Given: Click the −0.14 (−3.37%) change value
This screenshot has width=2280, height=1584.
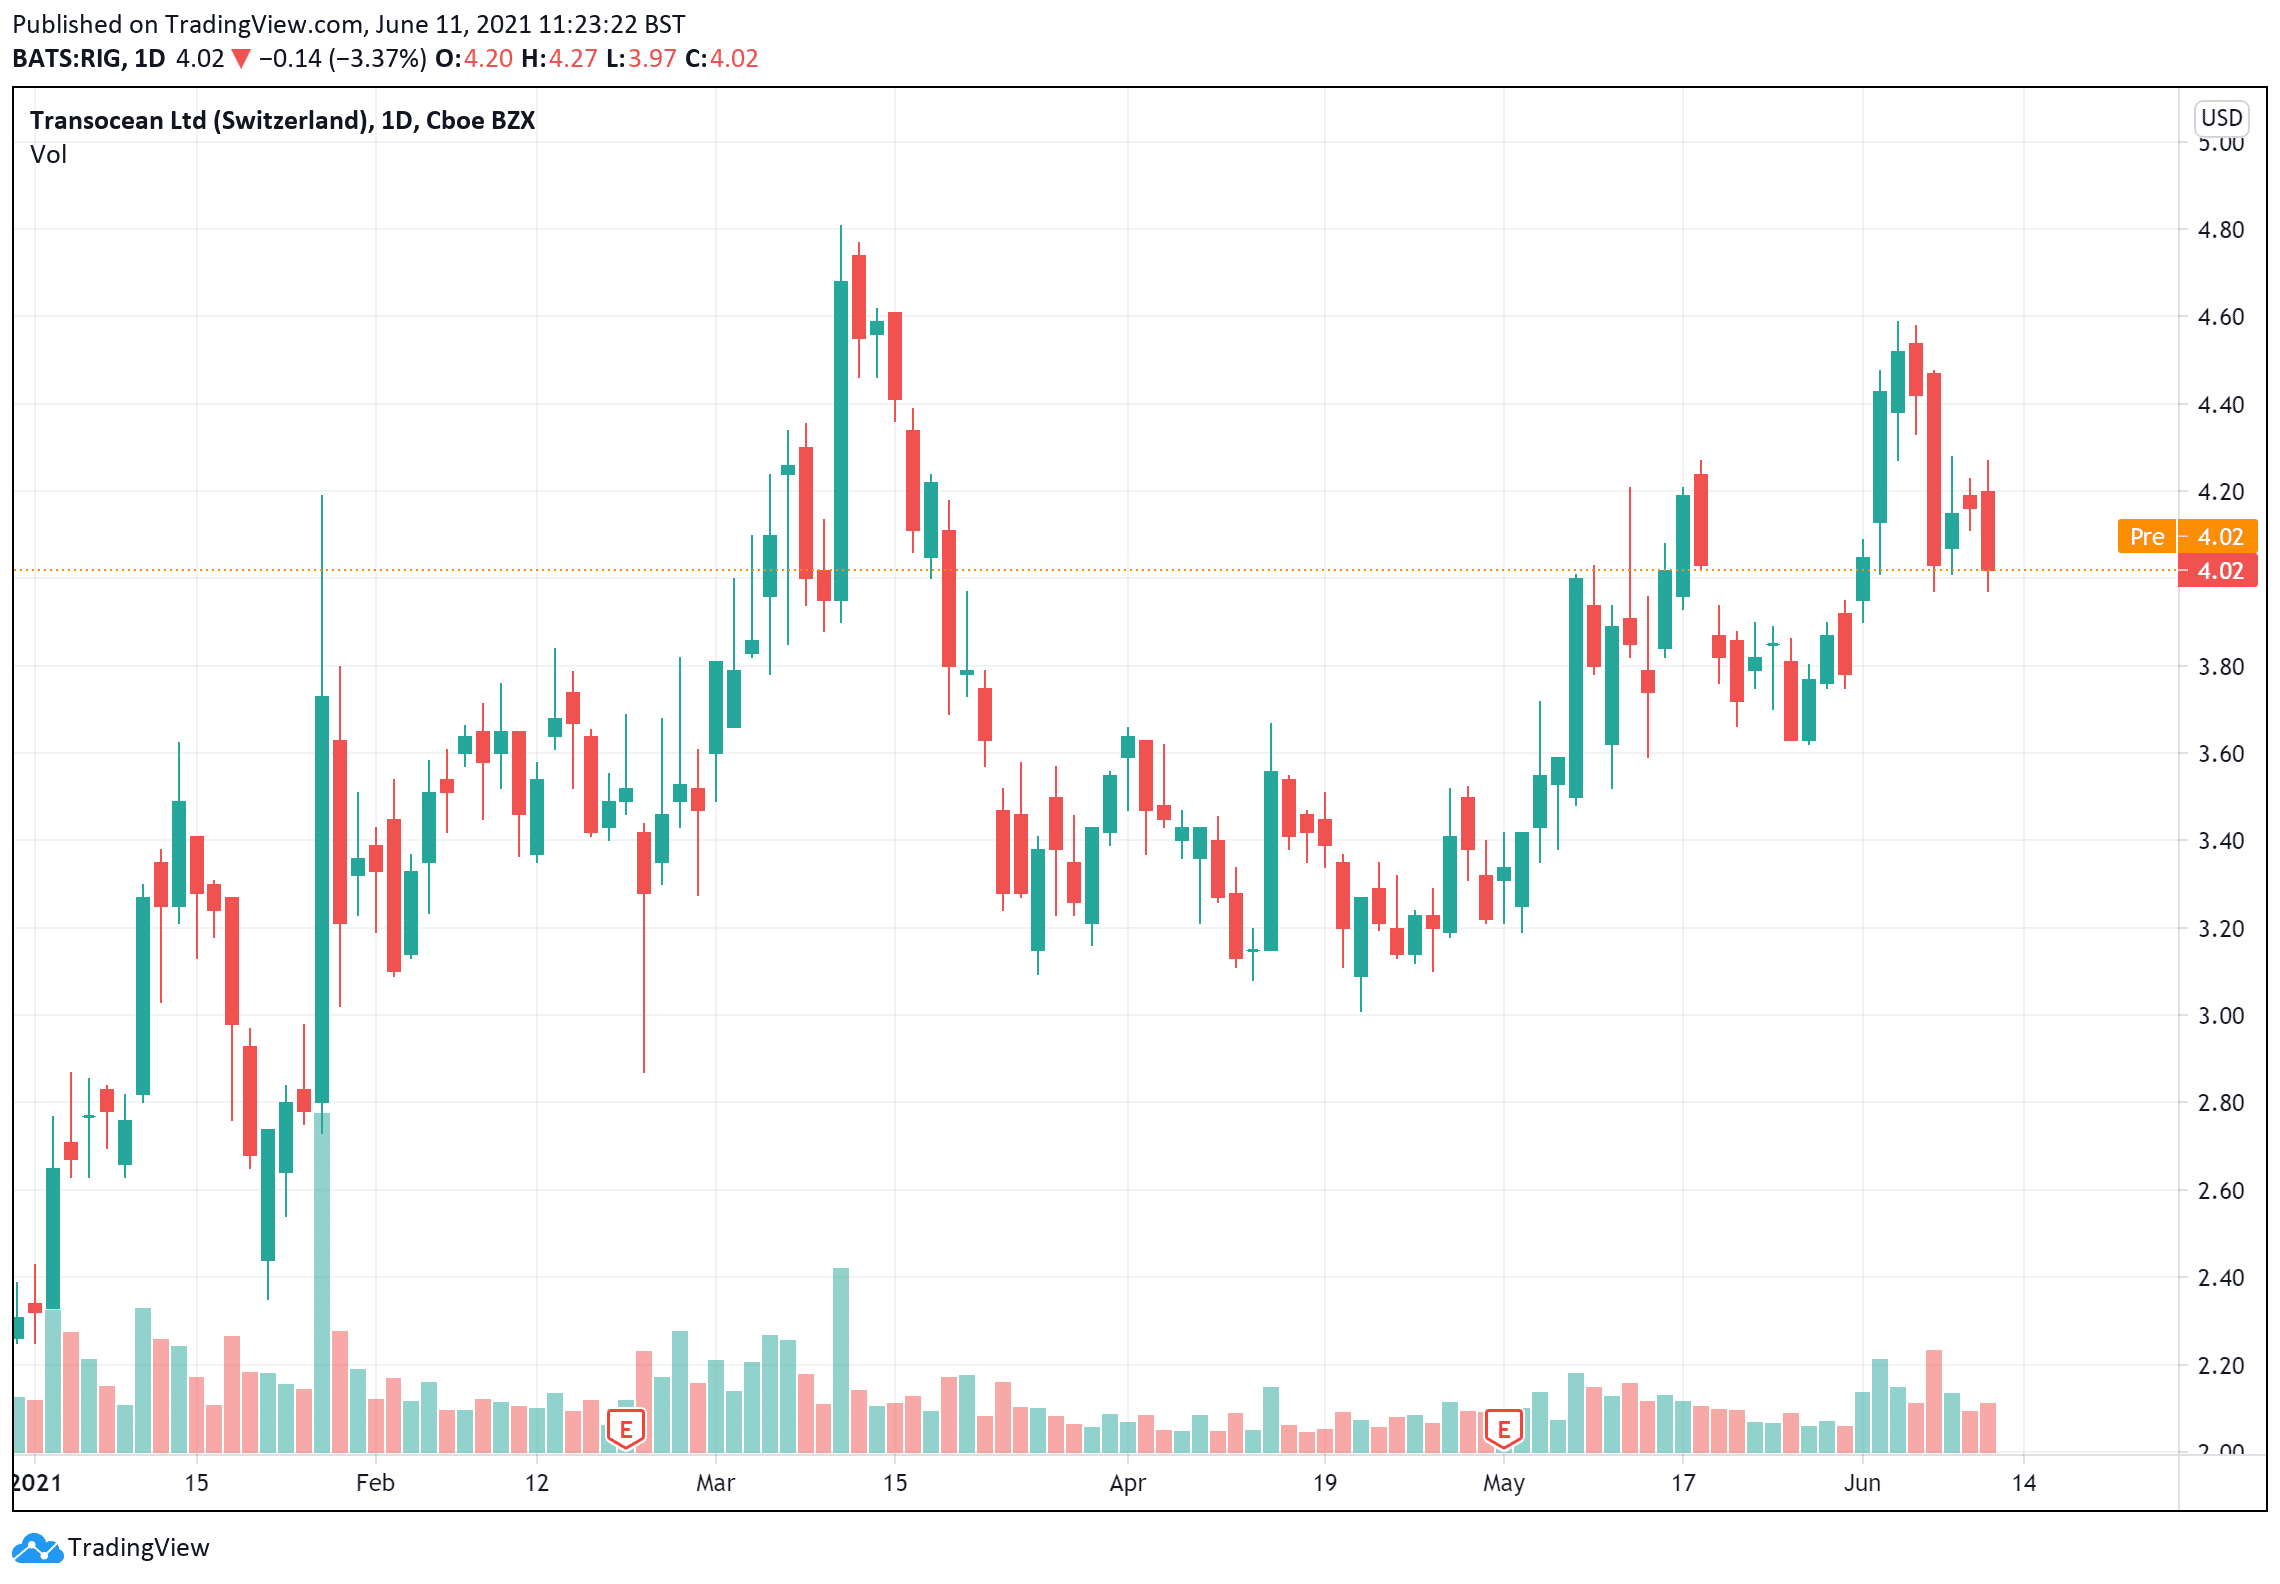Looking at the screenshot, I should pyautogui.click(x=342, y=58).
